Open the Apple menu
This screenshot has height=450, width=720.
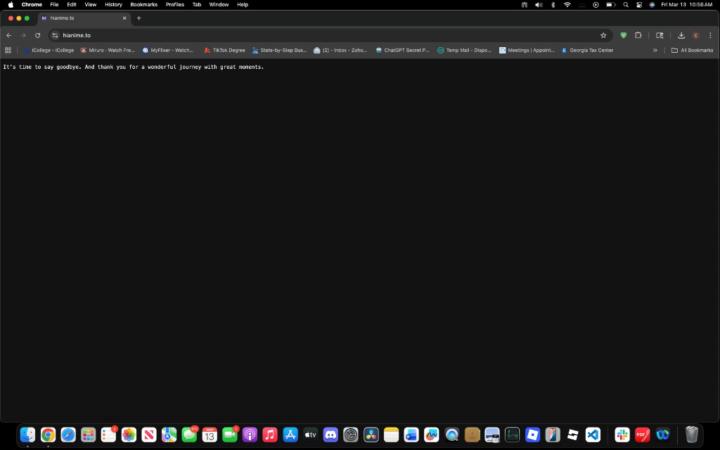[x=11, y=5]
